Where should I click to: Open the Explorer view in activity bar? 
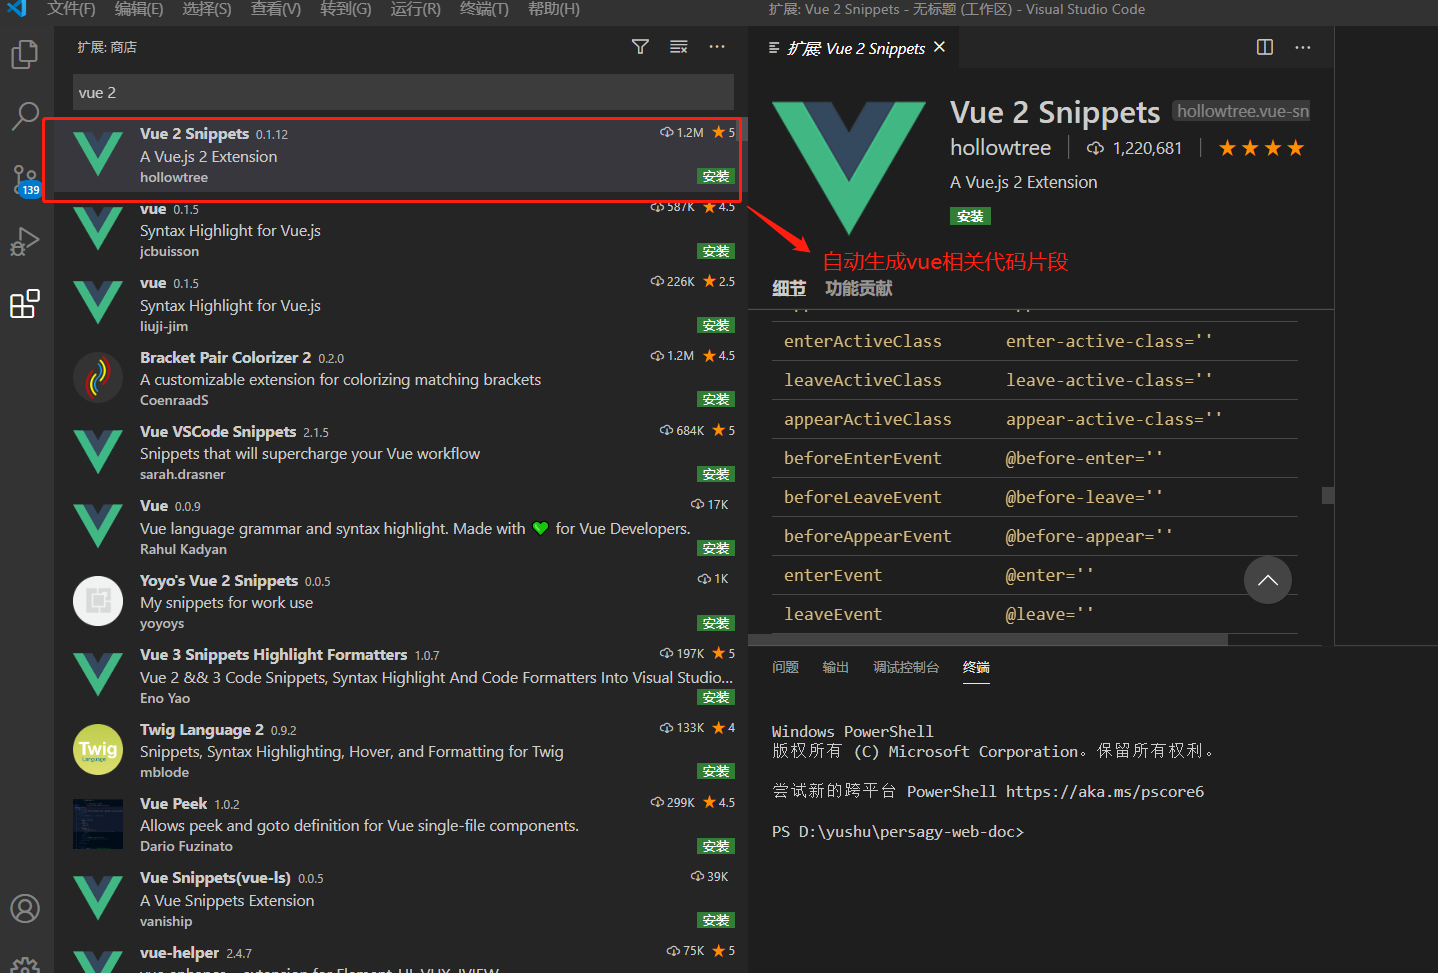point(25,54)
